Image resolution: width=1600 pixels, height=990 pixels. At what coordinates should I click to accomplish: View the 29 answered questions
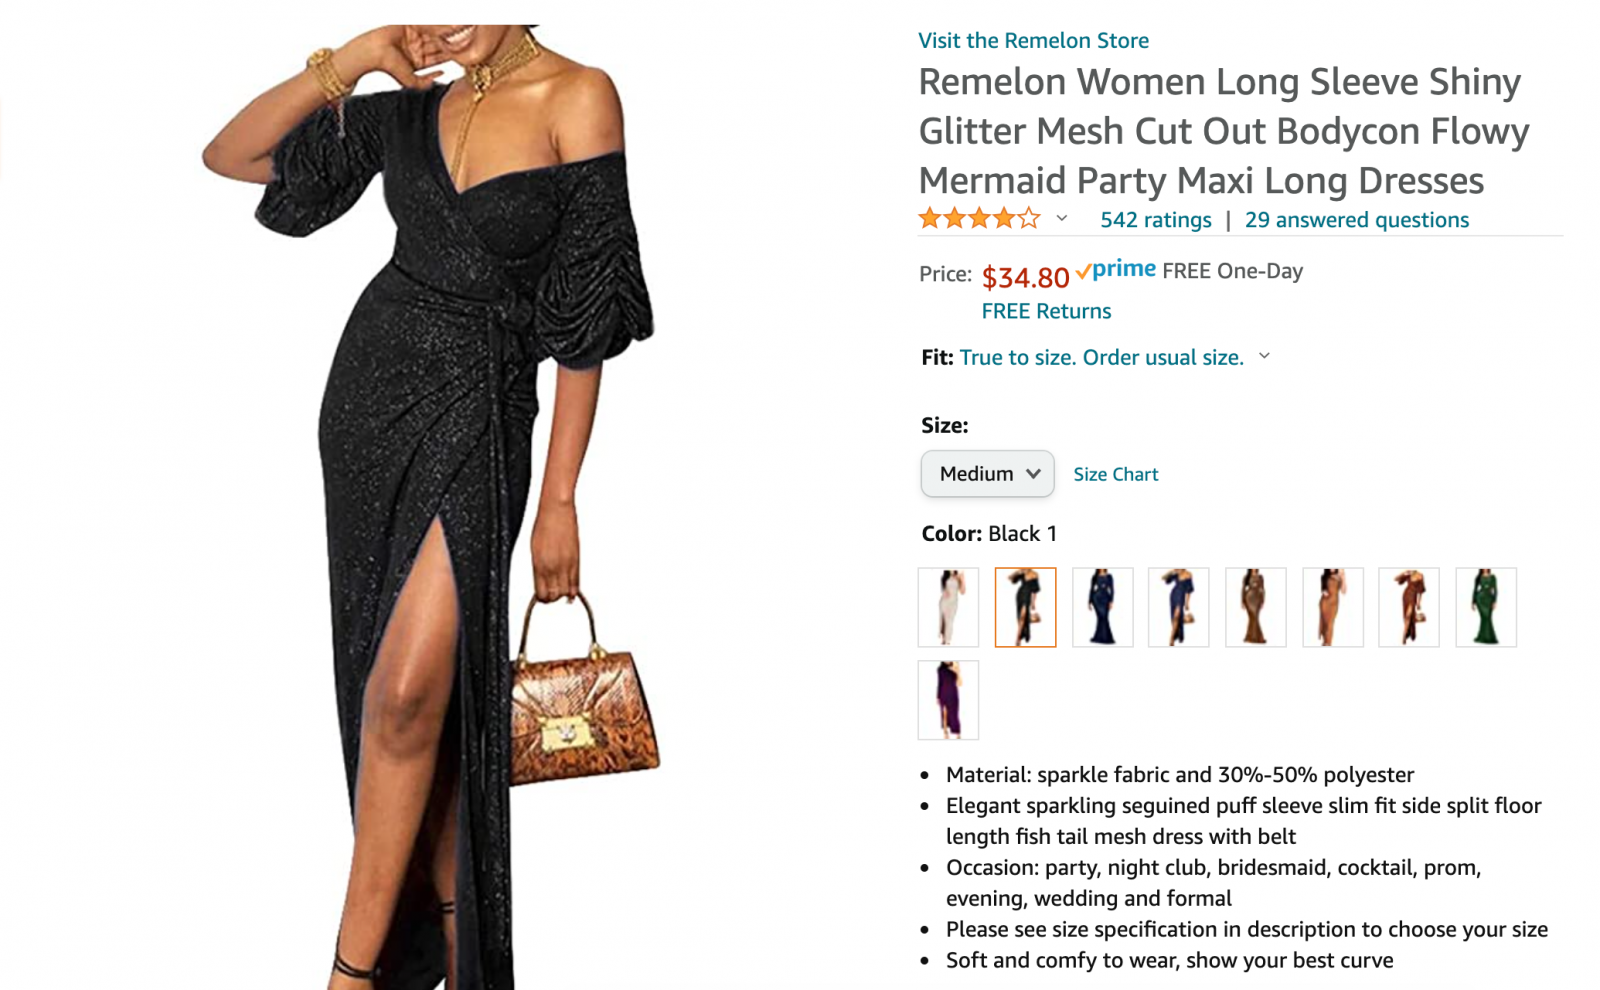point(1356,220)
